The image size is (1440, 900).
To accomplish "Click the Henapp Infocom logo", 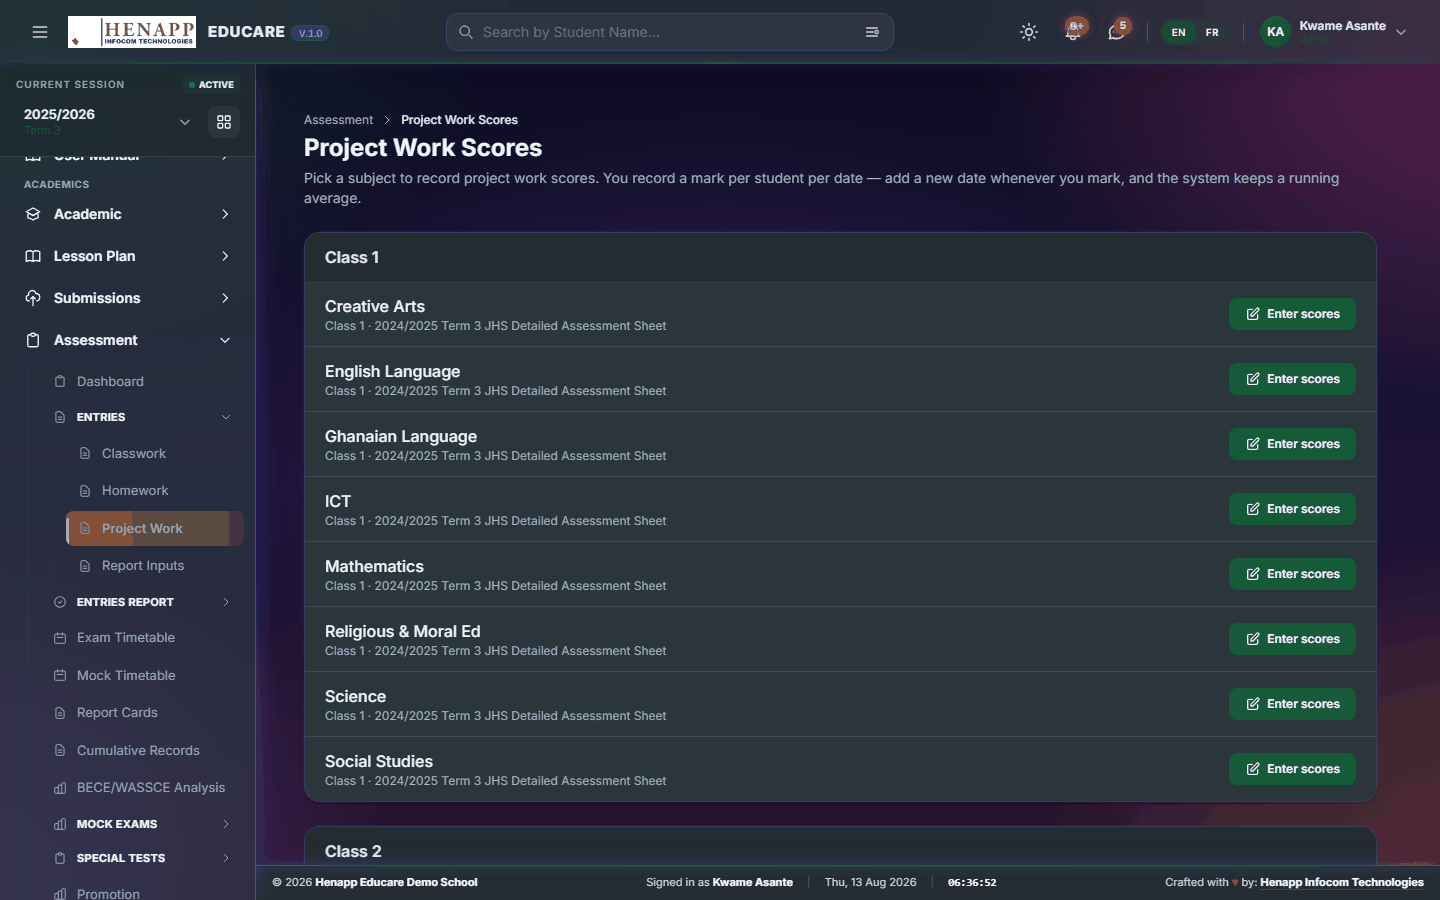I will (132, 32).
